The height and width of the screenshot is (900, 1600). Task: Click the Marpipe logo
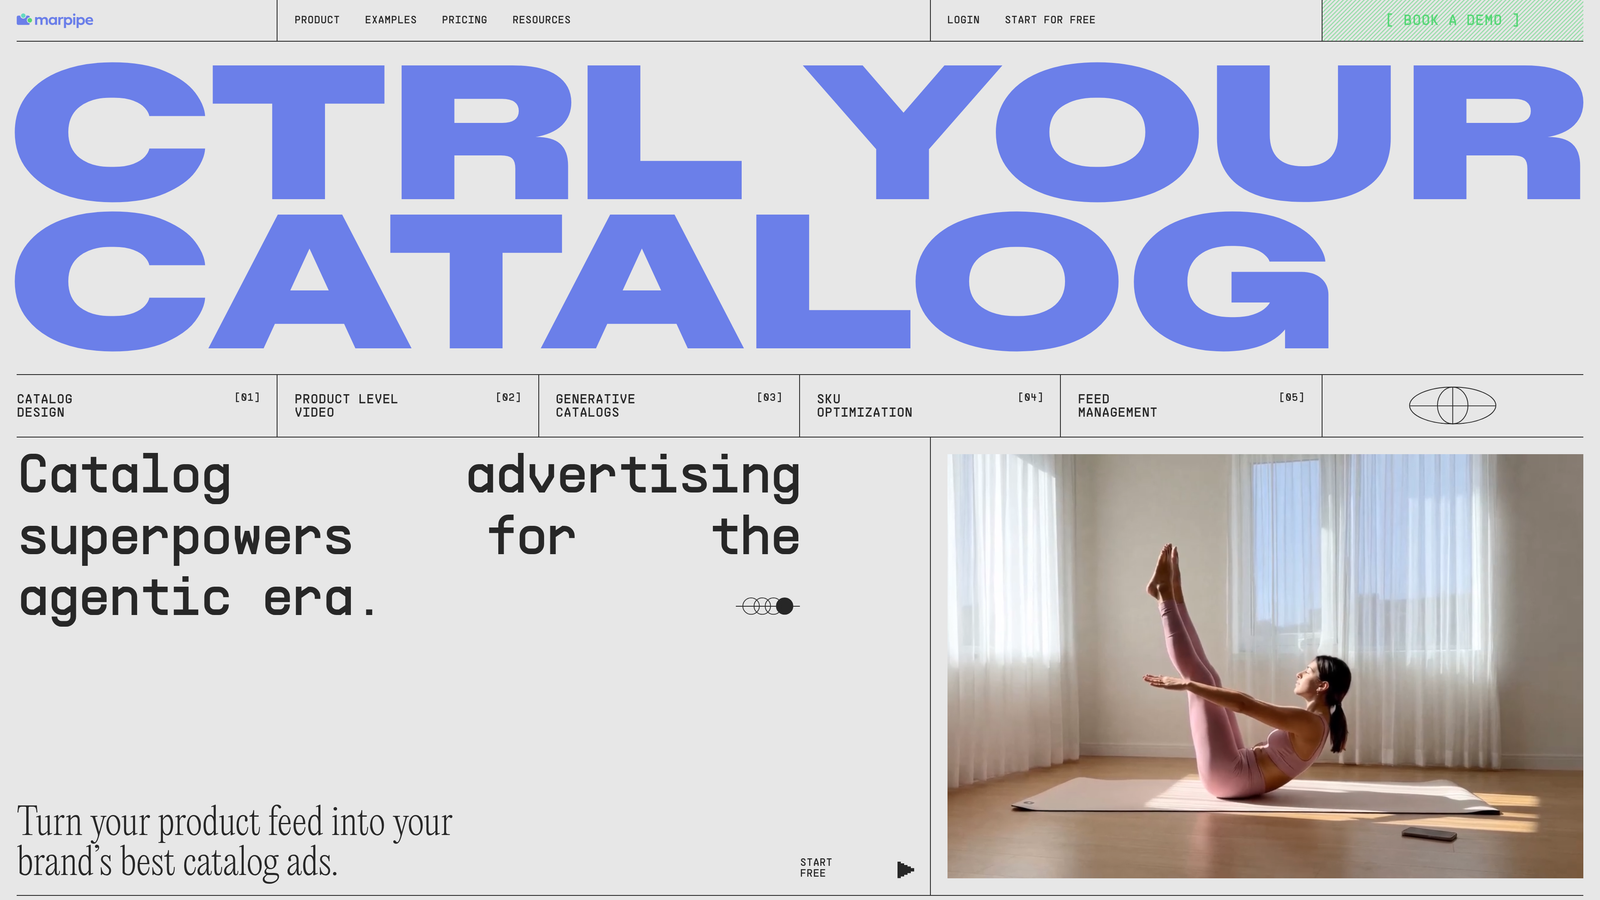(55, 20)
